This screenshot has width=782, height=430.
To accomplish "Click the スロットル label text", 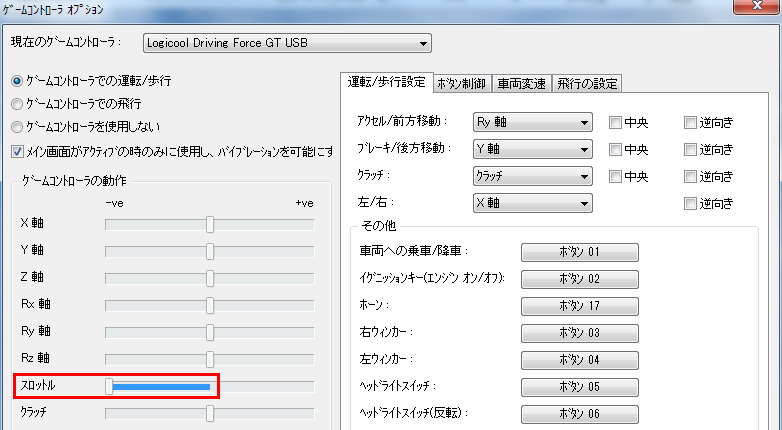I will tap(37, 385).
